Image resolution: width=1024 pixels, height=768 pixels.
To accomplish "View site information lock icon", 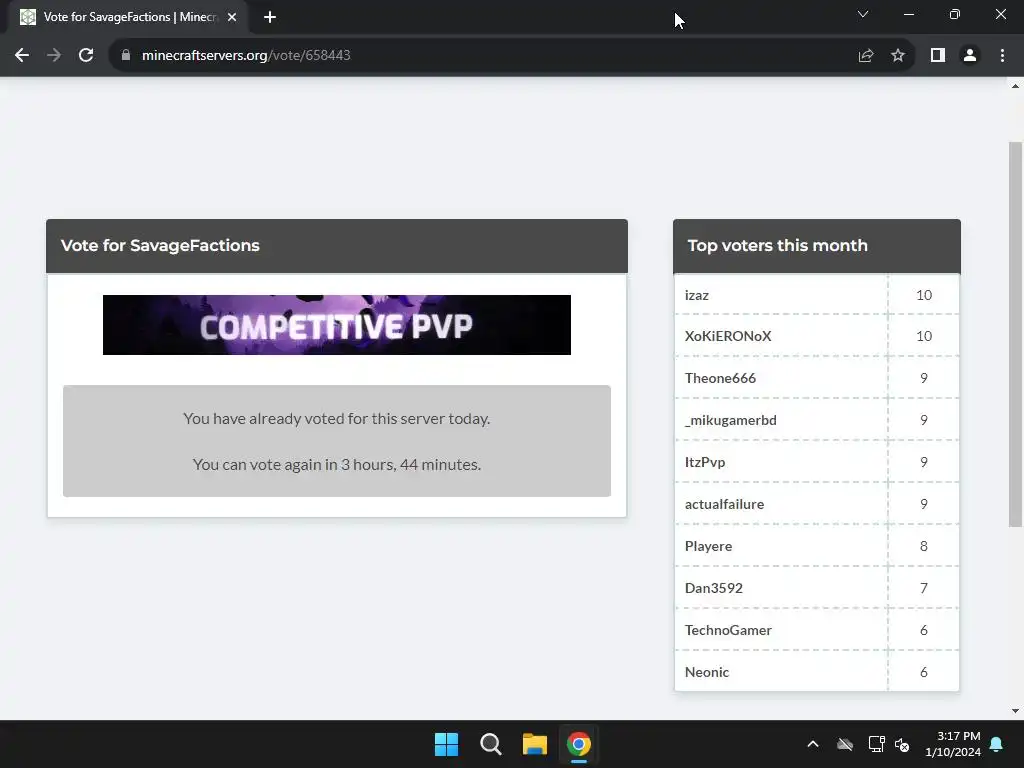I will 126,56.
